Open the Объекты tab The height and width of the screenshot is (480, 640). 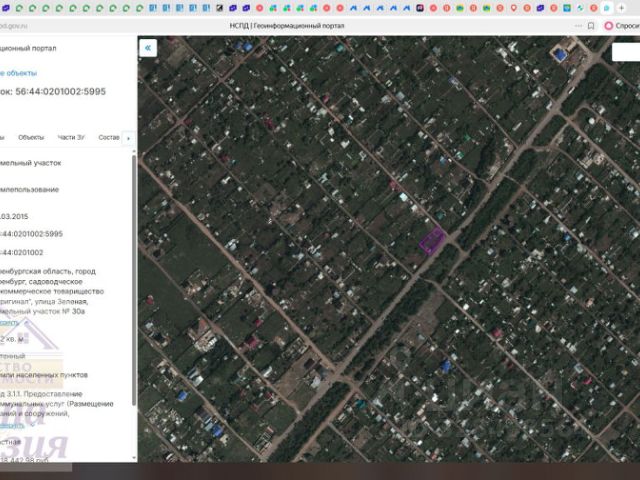tap(31, 137)
